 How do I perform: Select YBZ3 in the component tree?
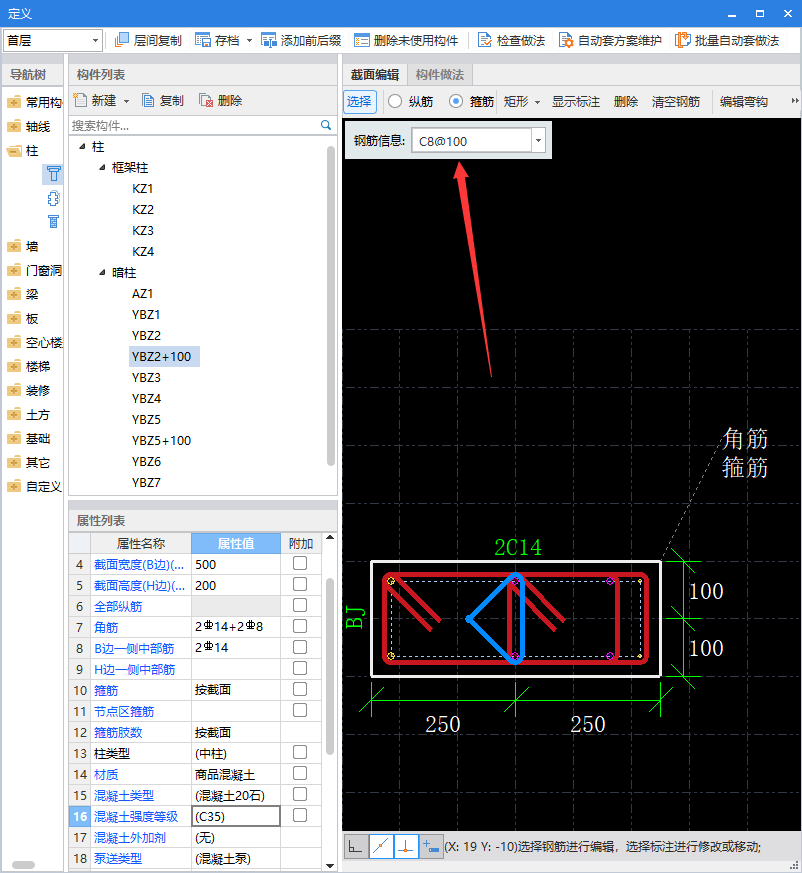(146, 377)
